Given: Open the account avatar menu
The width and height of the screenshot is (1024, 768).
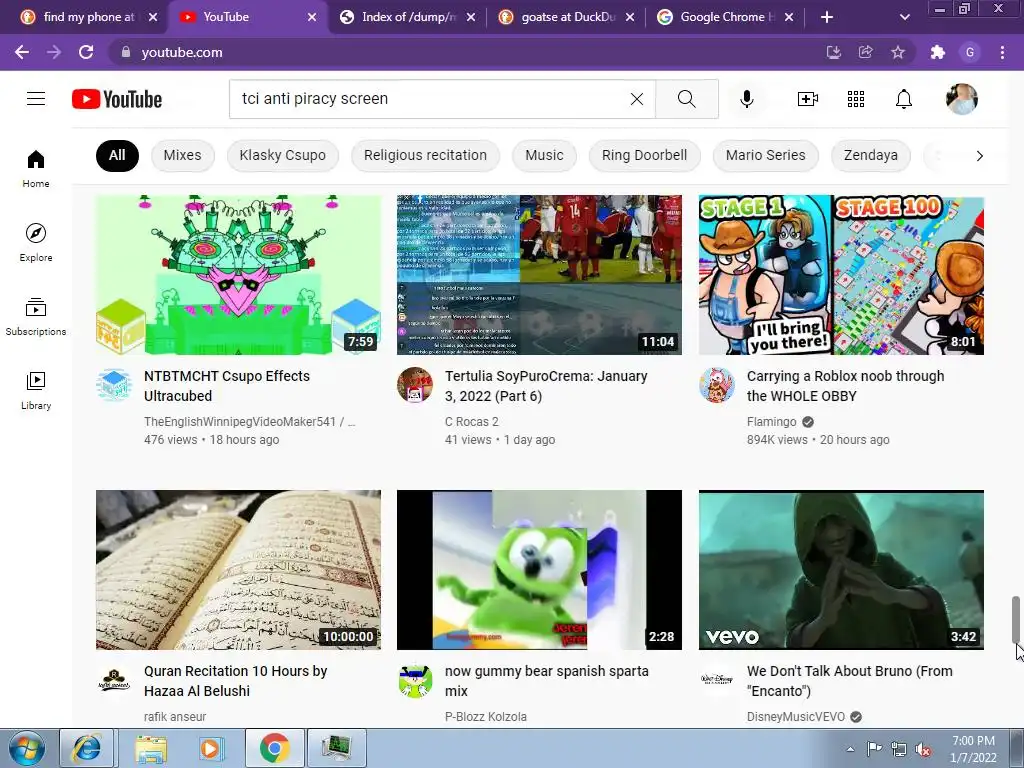Looking at the screenshot, I should click(961, 99).
